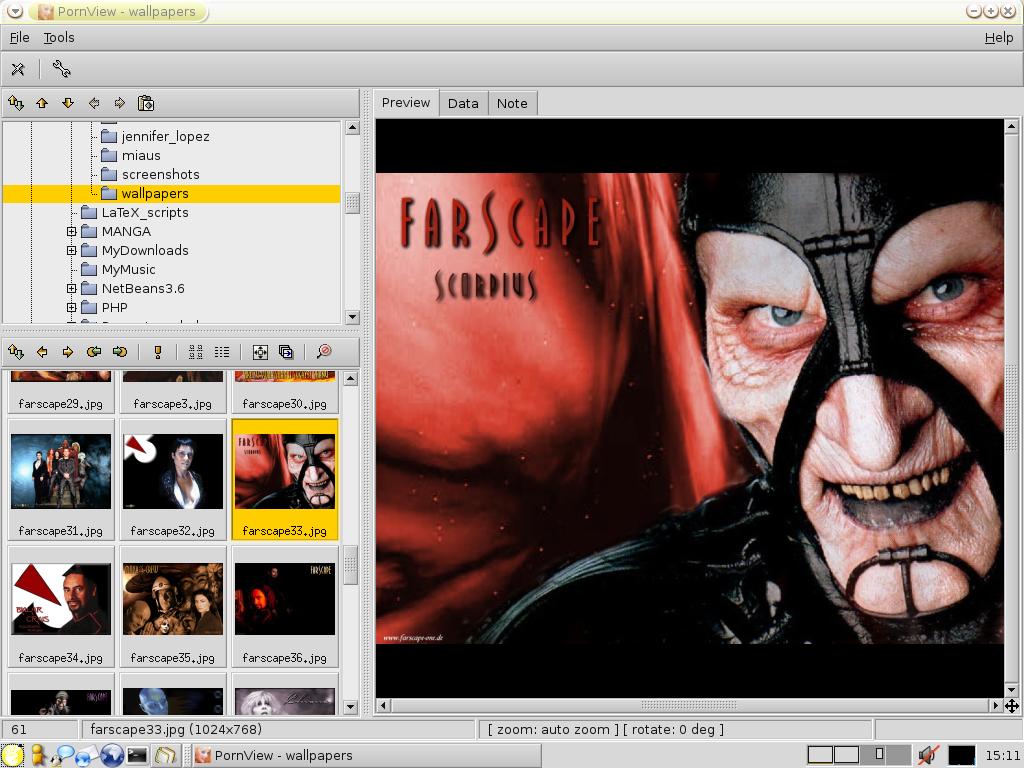Launch the globe web browser icon
This screenshot has width=1024, height=768.
point(112,756)
